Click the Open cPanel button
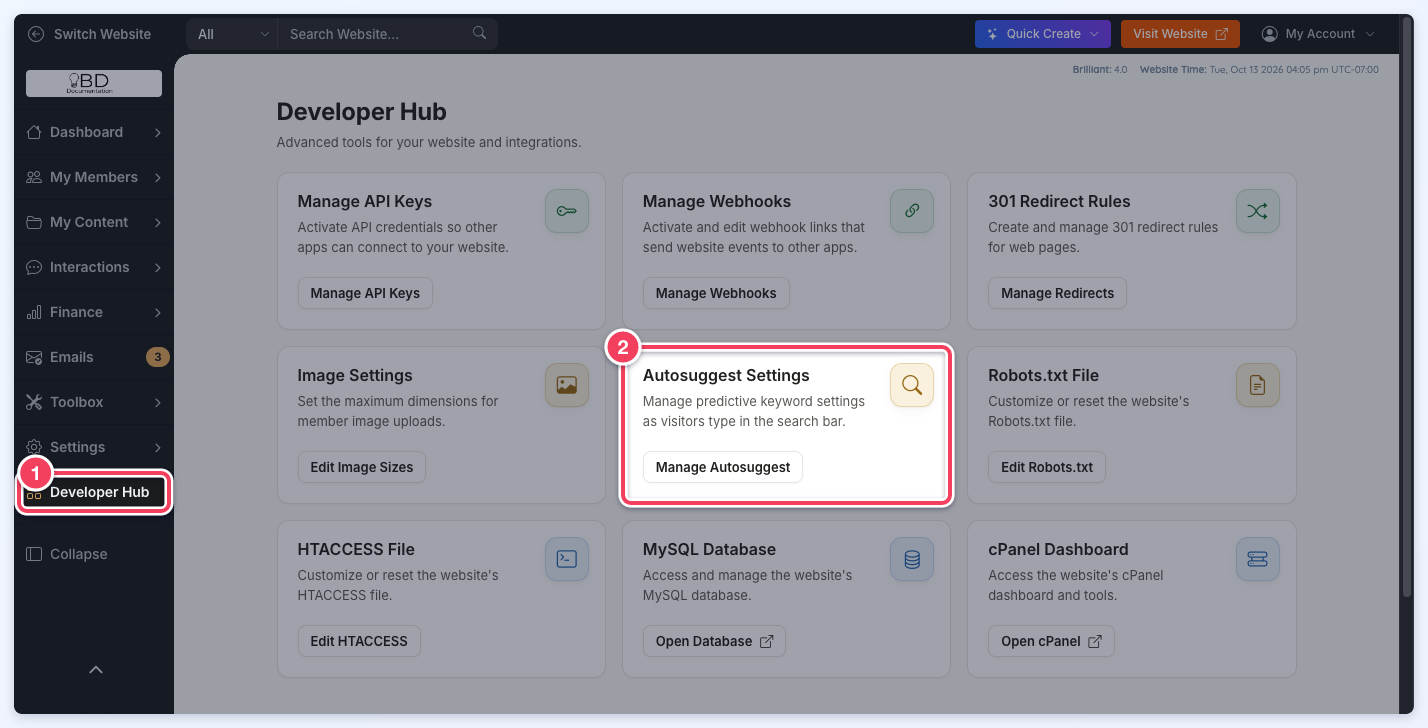The image size is (1428, 728). pos(1051,641)
